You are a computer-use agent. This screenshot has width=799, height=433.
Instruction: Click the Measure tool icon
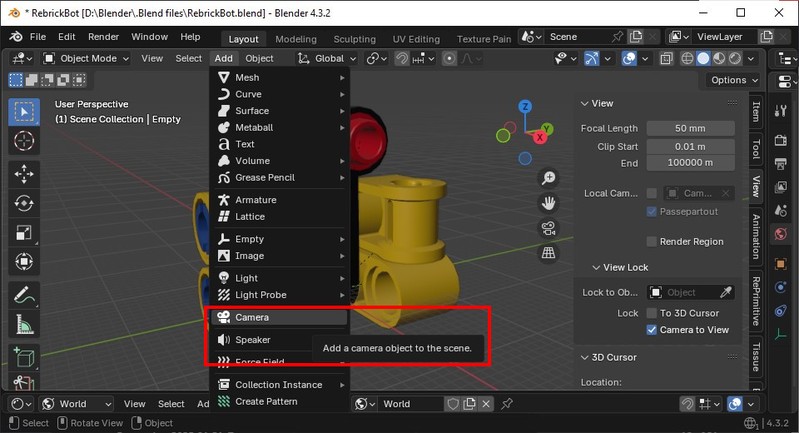click(24, 325)
